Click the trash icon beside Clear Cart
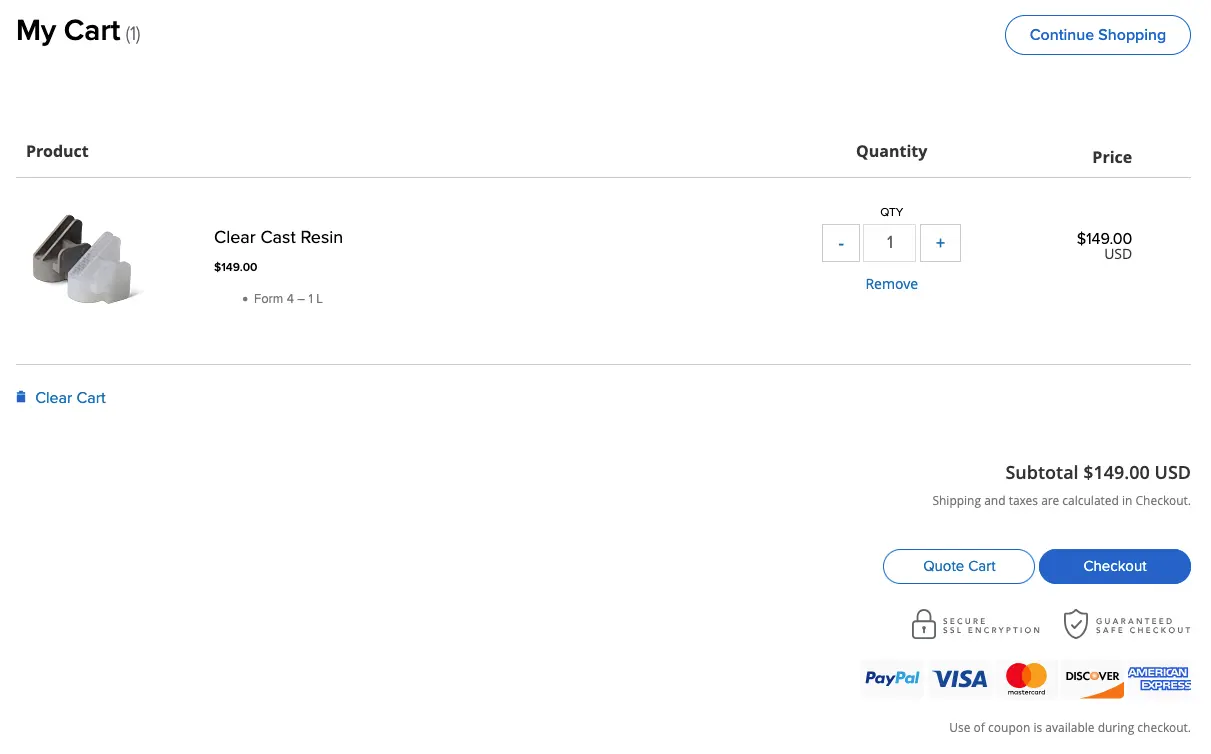1211x754 pixels. click(21, 397)
